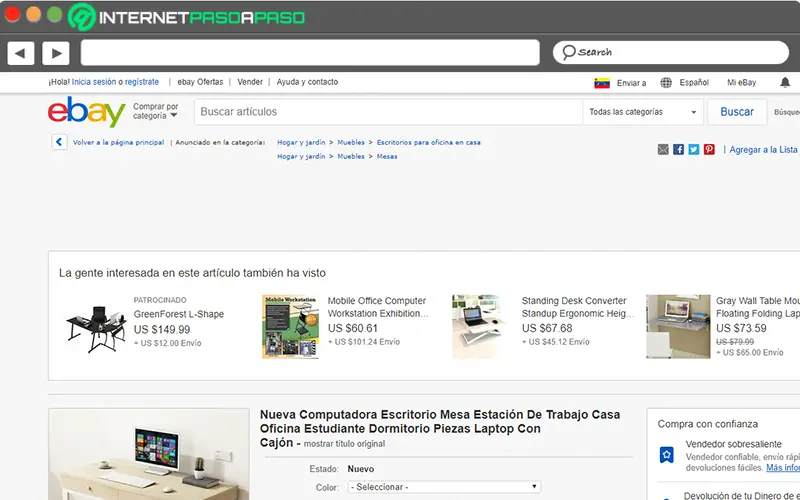Click the browser address bar

point(310,53)
